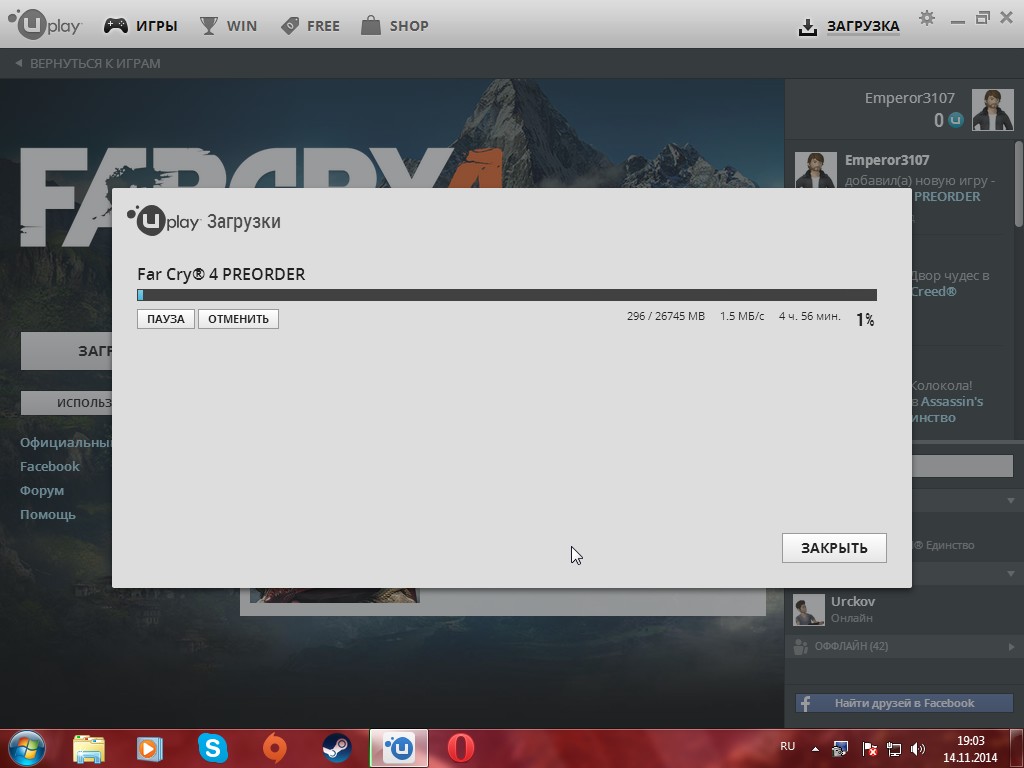This screenshot has height=768, width=1024.
Task: Click the RU language indicator
Action: (x=788, y=746)
